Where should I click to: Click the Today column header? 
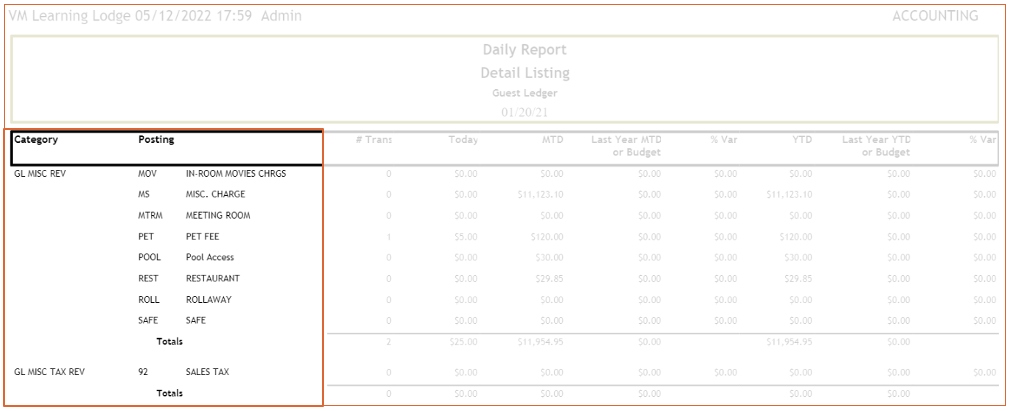[x=464, y=140]
